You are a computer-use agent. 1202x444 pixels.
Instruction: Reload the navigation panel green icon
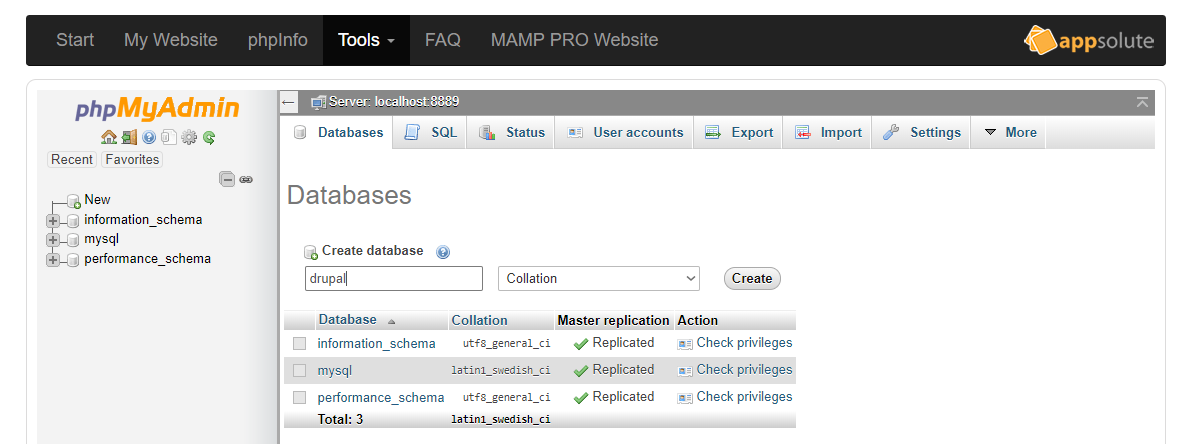[209, 138]
